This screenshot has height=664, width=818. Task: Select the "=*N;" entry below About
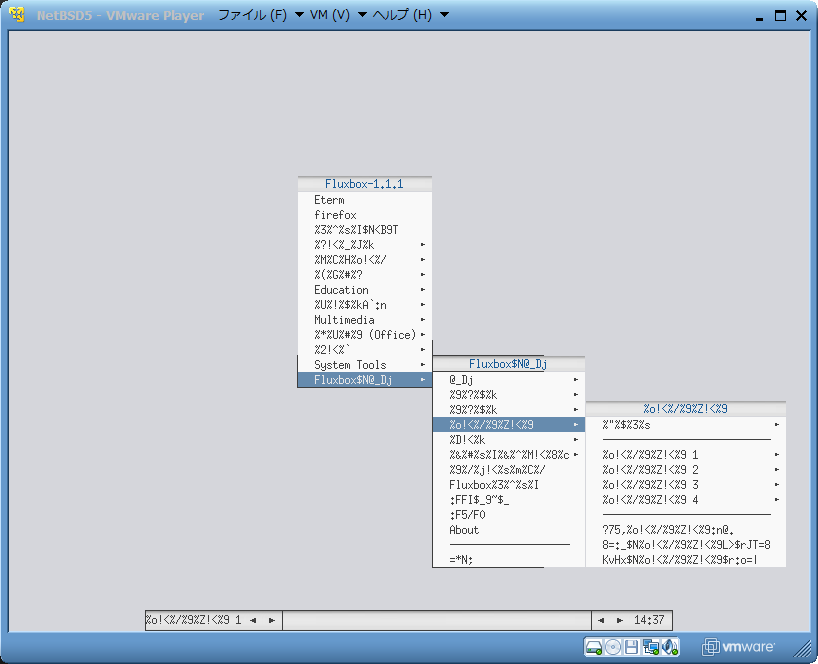point(509,560)
